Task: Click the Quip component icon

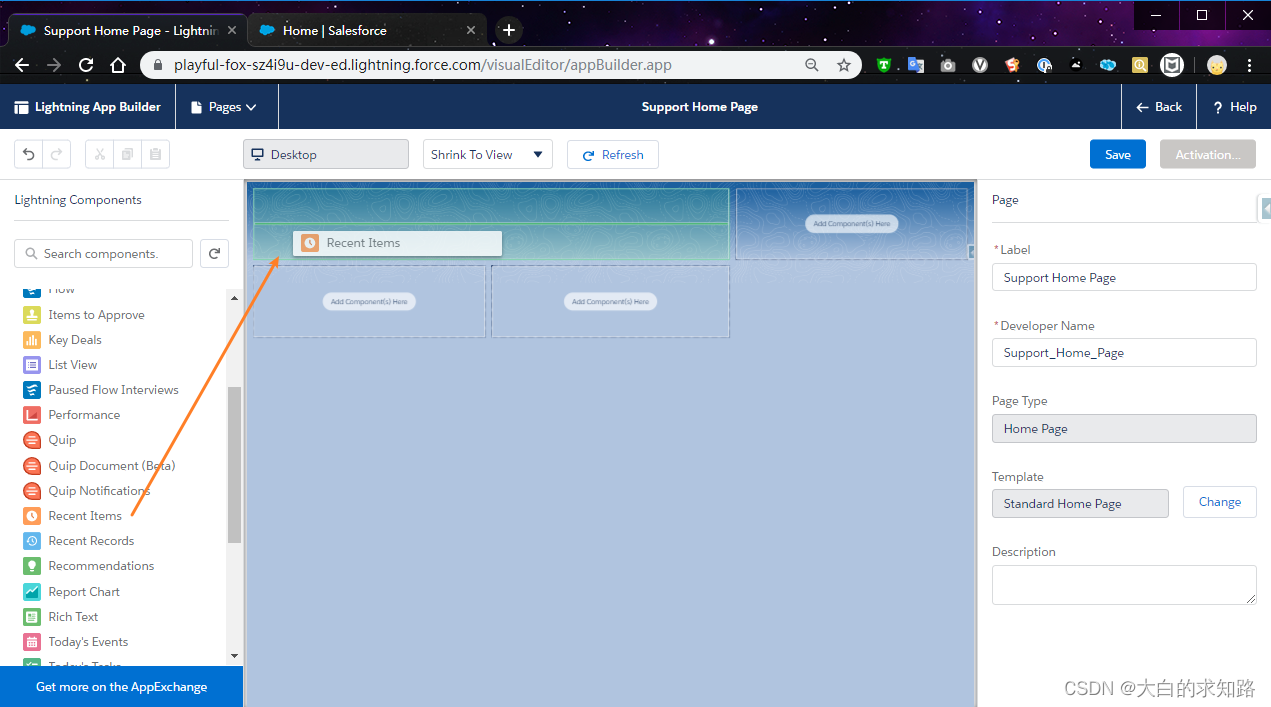Action: point(31,440)
